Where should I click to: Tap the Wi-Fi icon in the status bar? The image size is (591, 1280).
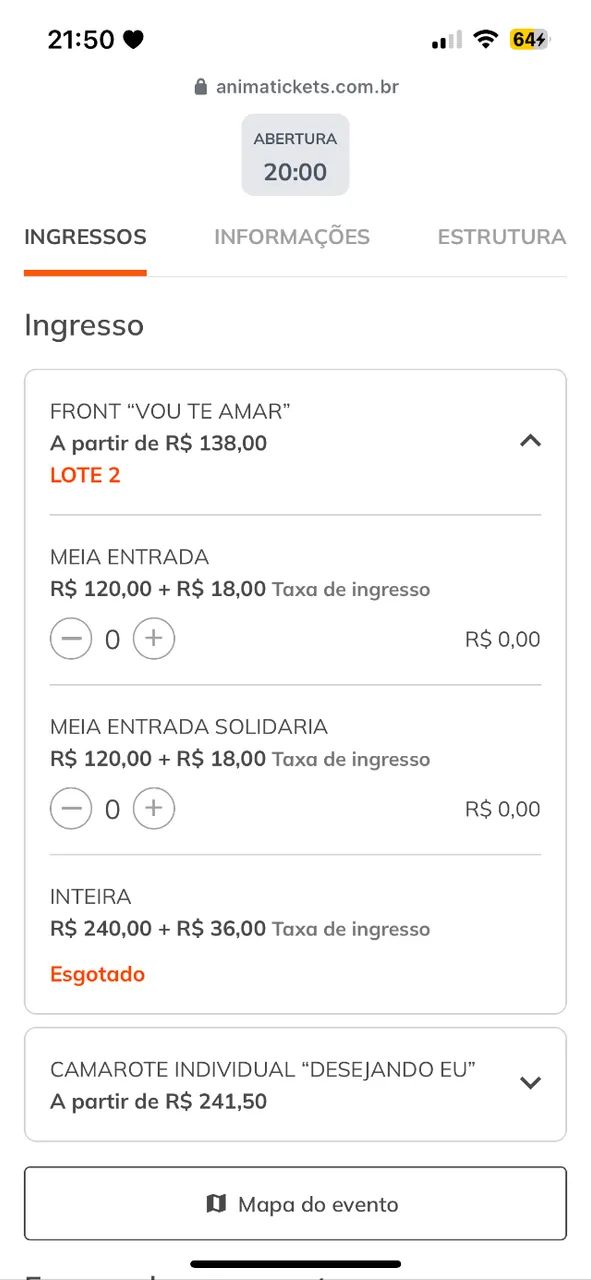click(486, 39)
